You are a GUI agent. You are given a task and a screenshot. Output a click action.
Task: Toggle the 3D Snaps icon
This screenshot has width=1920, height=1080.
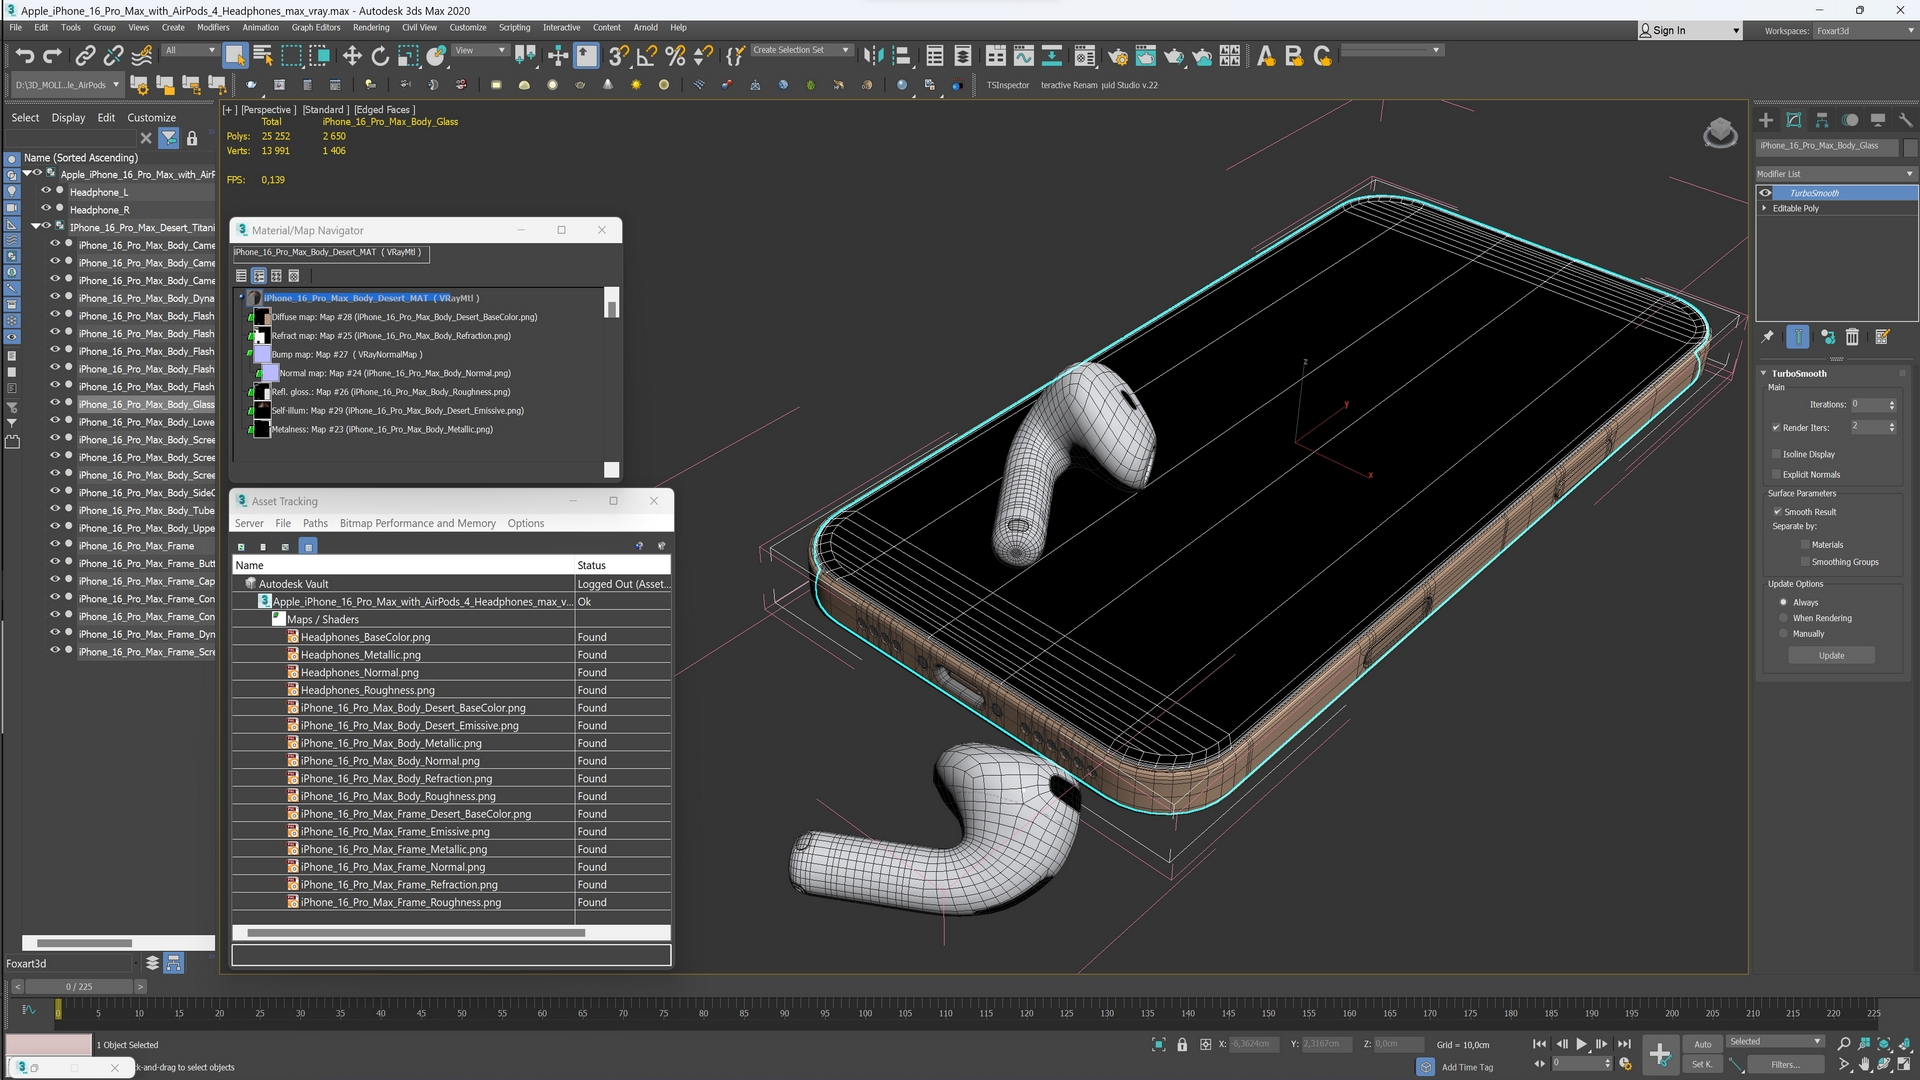coord(619,56)
